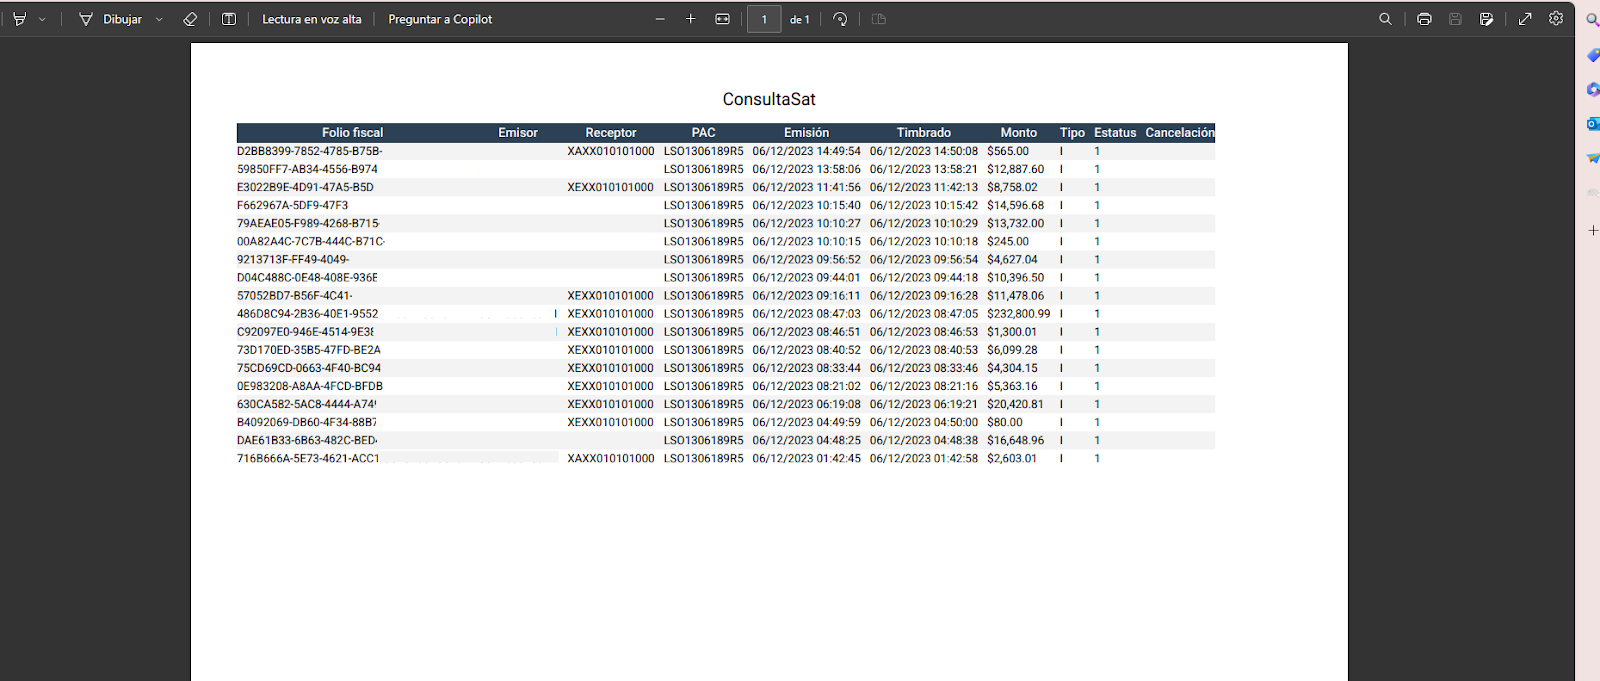Click the Emisión column header
1600x681 pixels.
point(807,132)
